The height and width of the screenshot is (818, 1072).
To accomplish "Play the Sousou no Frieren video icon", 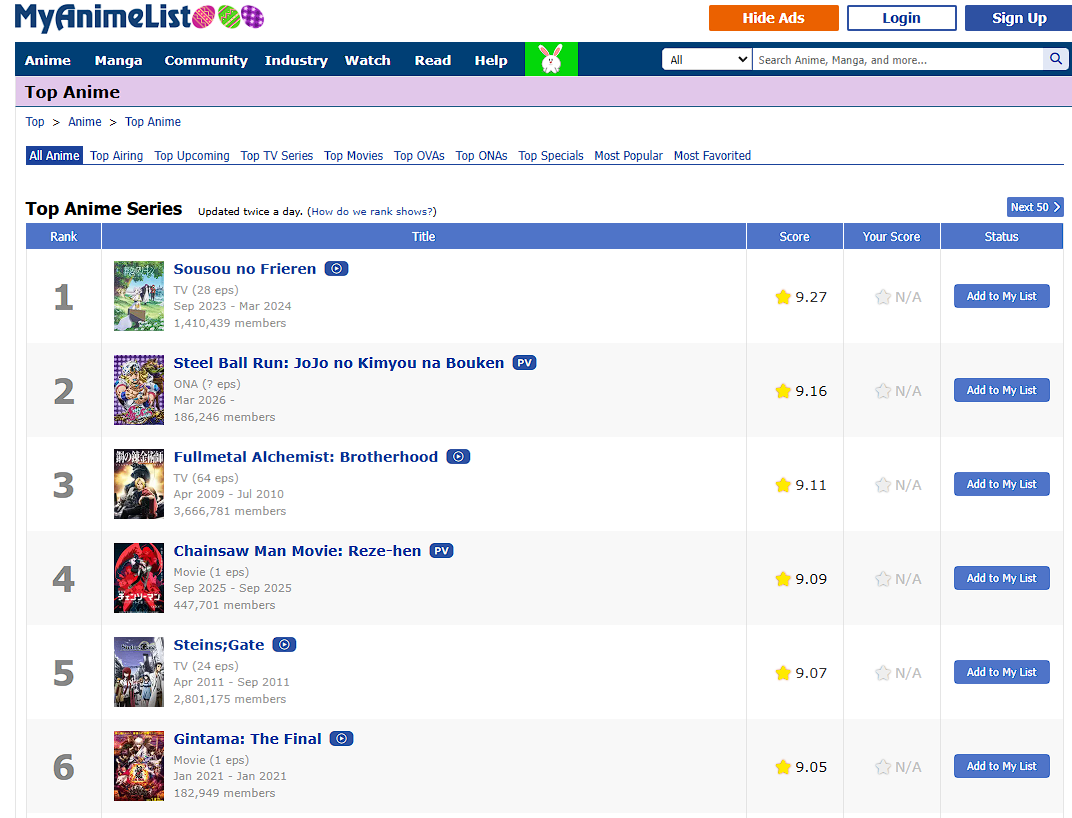I will 336,269.
